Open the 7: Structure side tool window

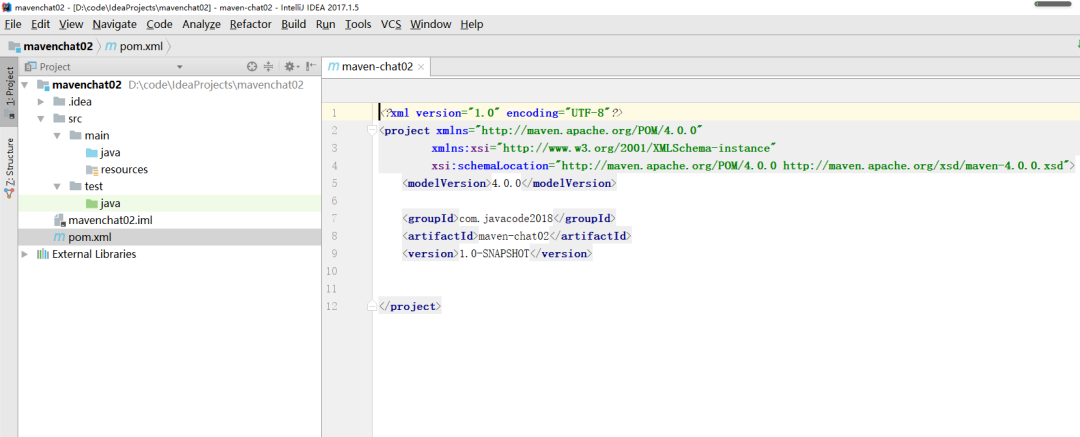coord(9,169)
